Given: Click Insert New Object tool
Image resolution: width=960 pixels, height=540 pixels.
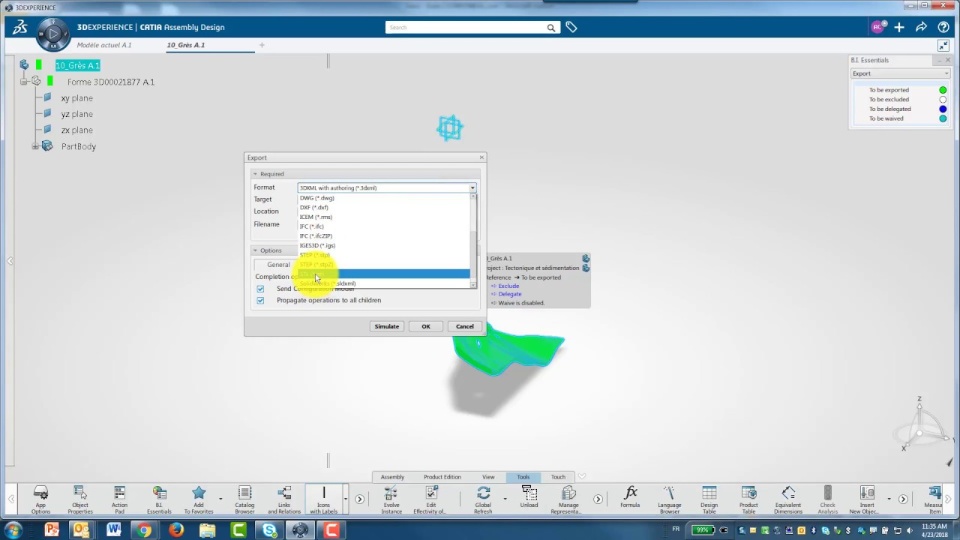Looking at the screenshot, I should pyautogui.click(x=867, y=499).
